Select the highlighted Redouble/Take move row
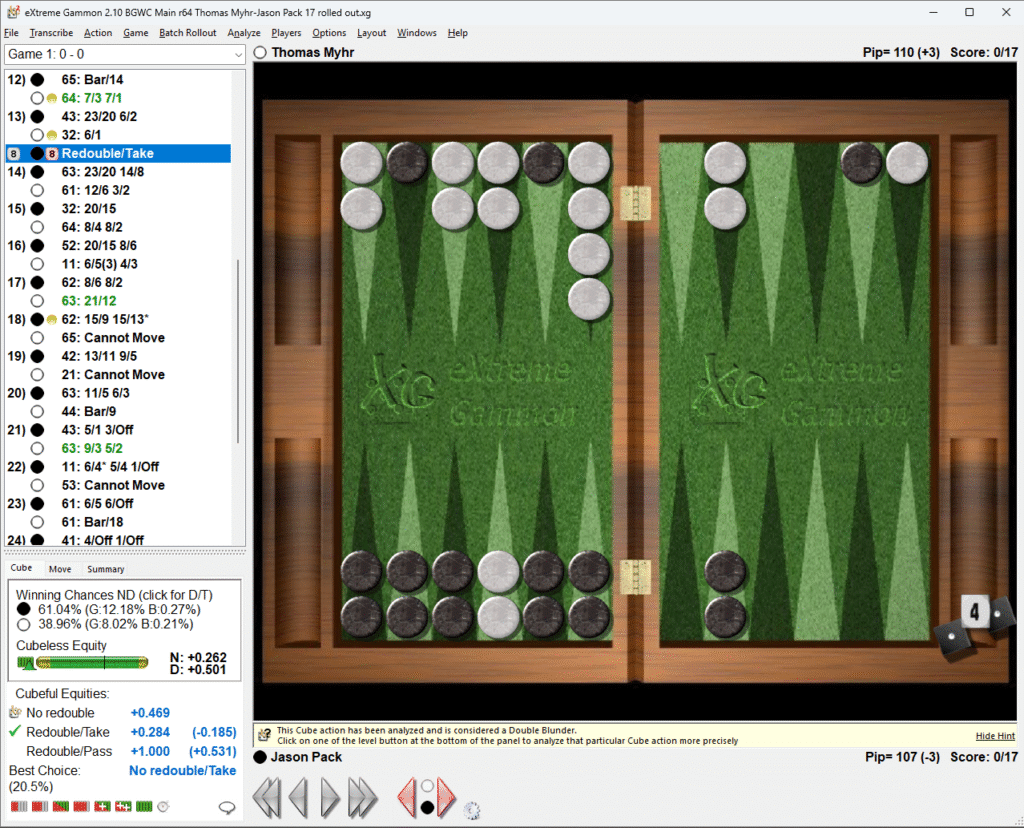The image size is (1024, 828). tap(118, 153)
